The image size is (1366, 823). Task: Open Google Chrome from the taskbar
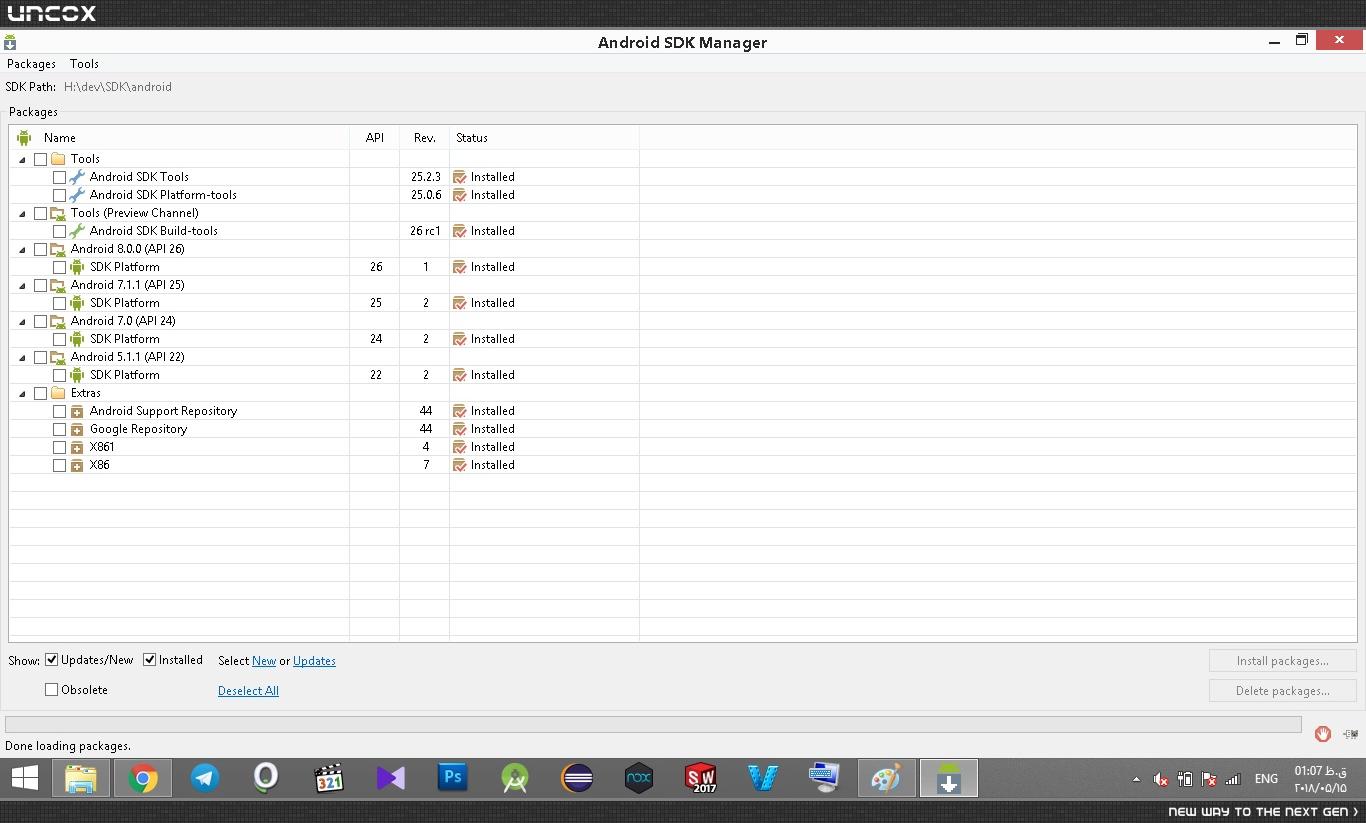click(x=143, y=778)
